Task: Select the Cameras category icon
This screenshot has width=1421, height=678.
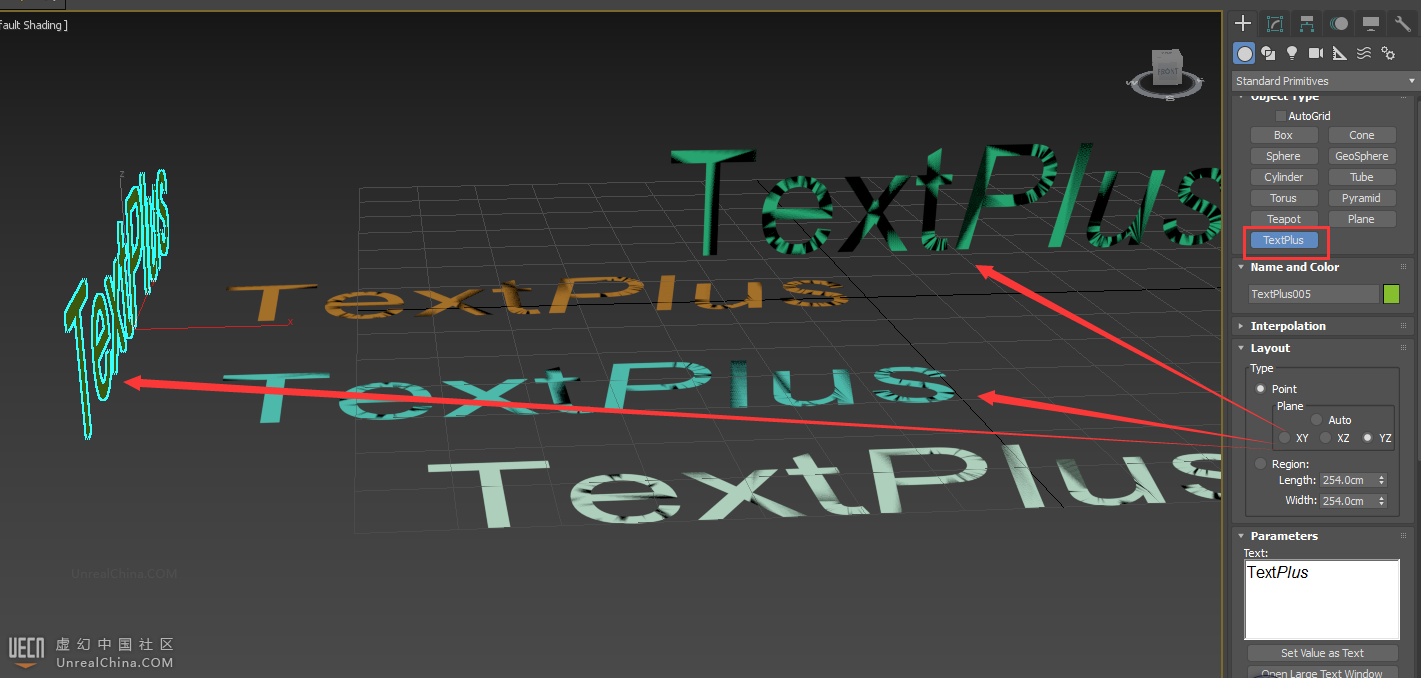Action: 1316,53
